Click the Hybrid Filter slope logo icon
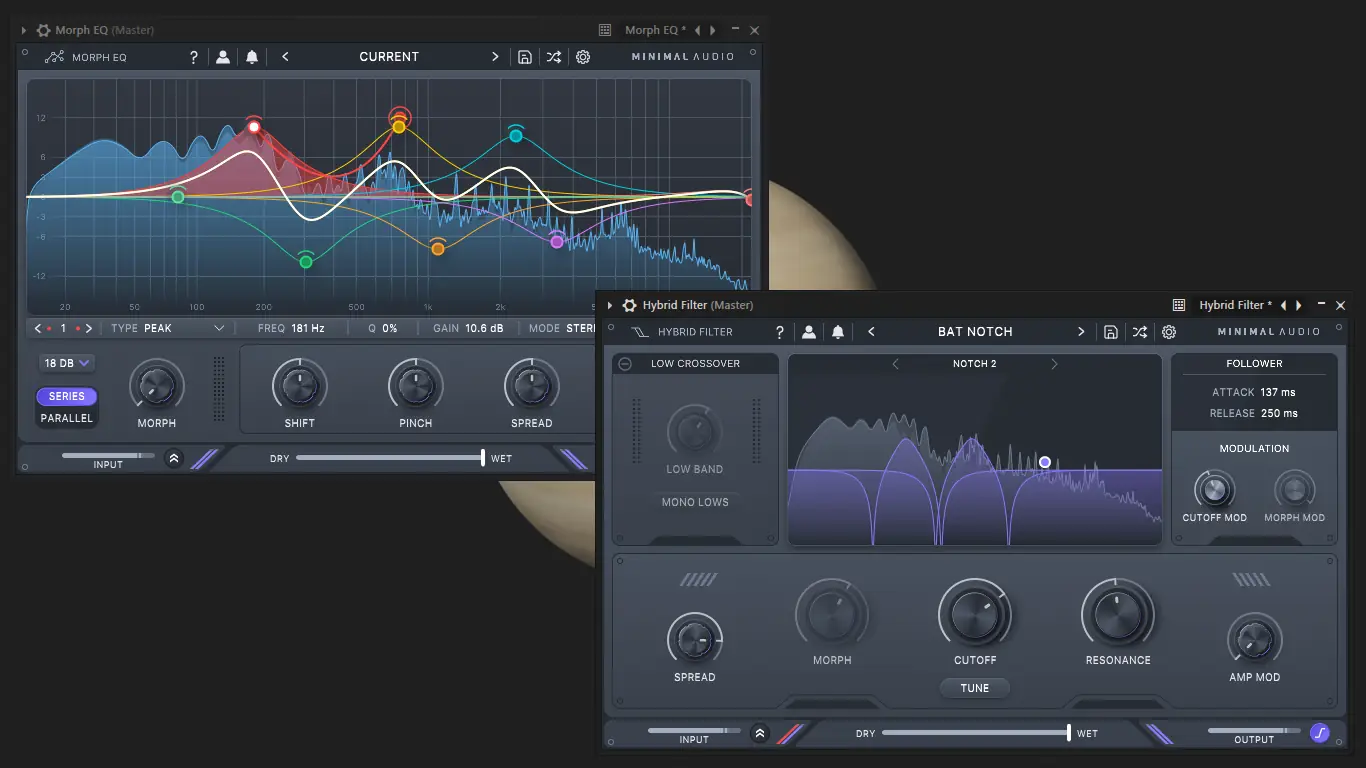 [x=641, y=332]
